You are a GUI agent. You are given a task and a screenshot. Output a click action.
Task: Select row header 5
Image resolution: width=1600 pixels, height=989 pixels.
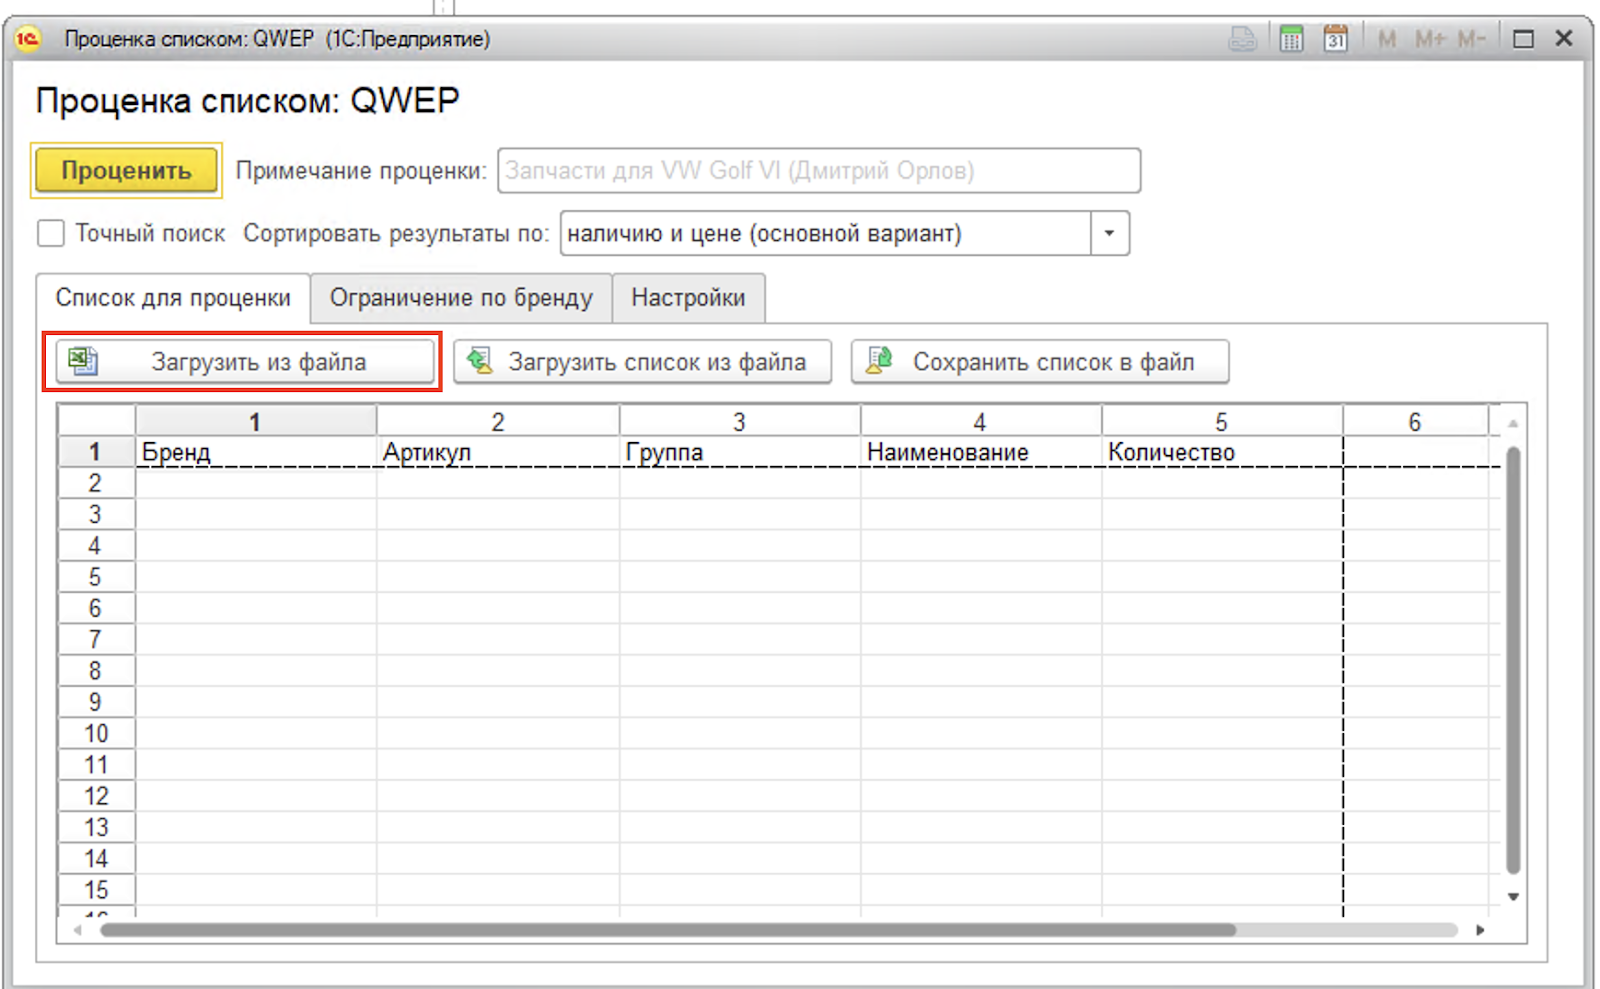(96, 577)
